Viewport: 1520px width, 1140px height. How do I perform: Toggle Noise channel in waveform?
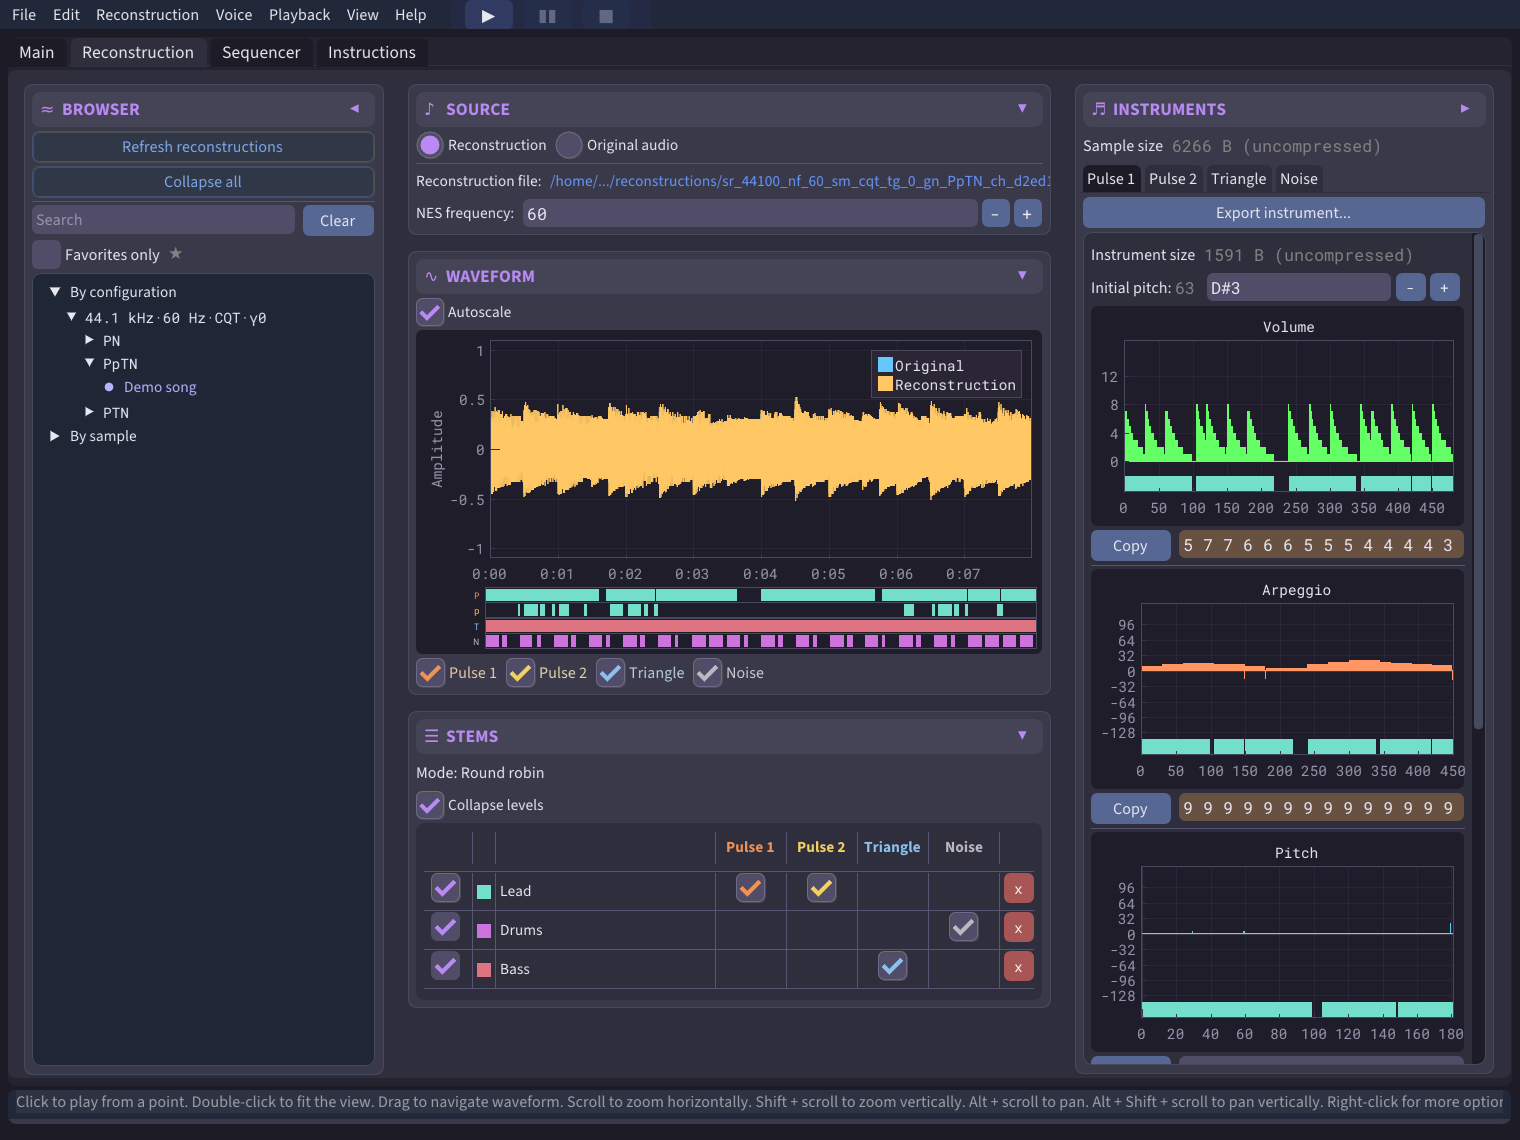(708, 673)
